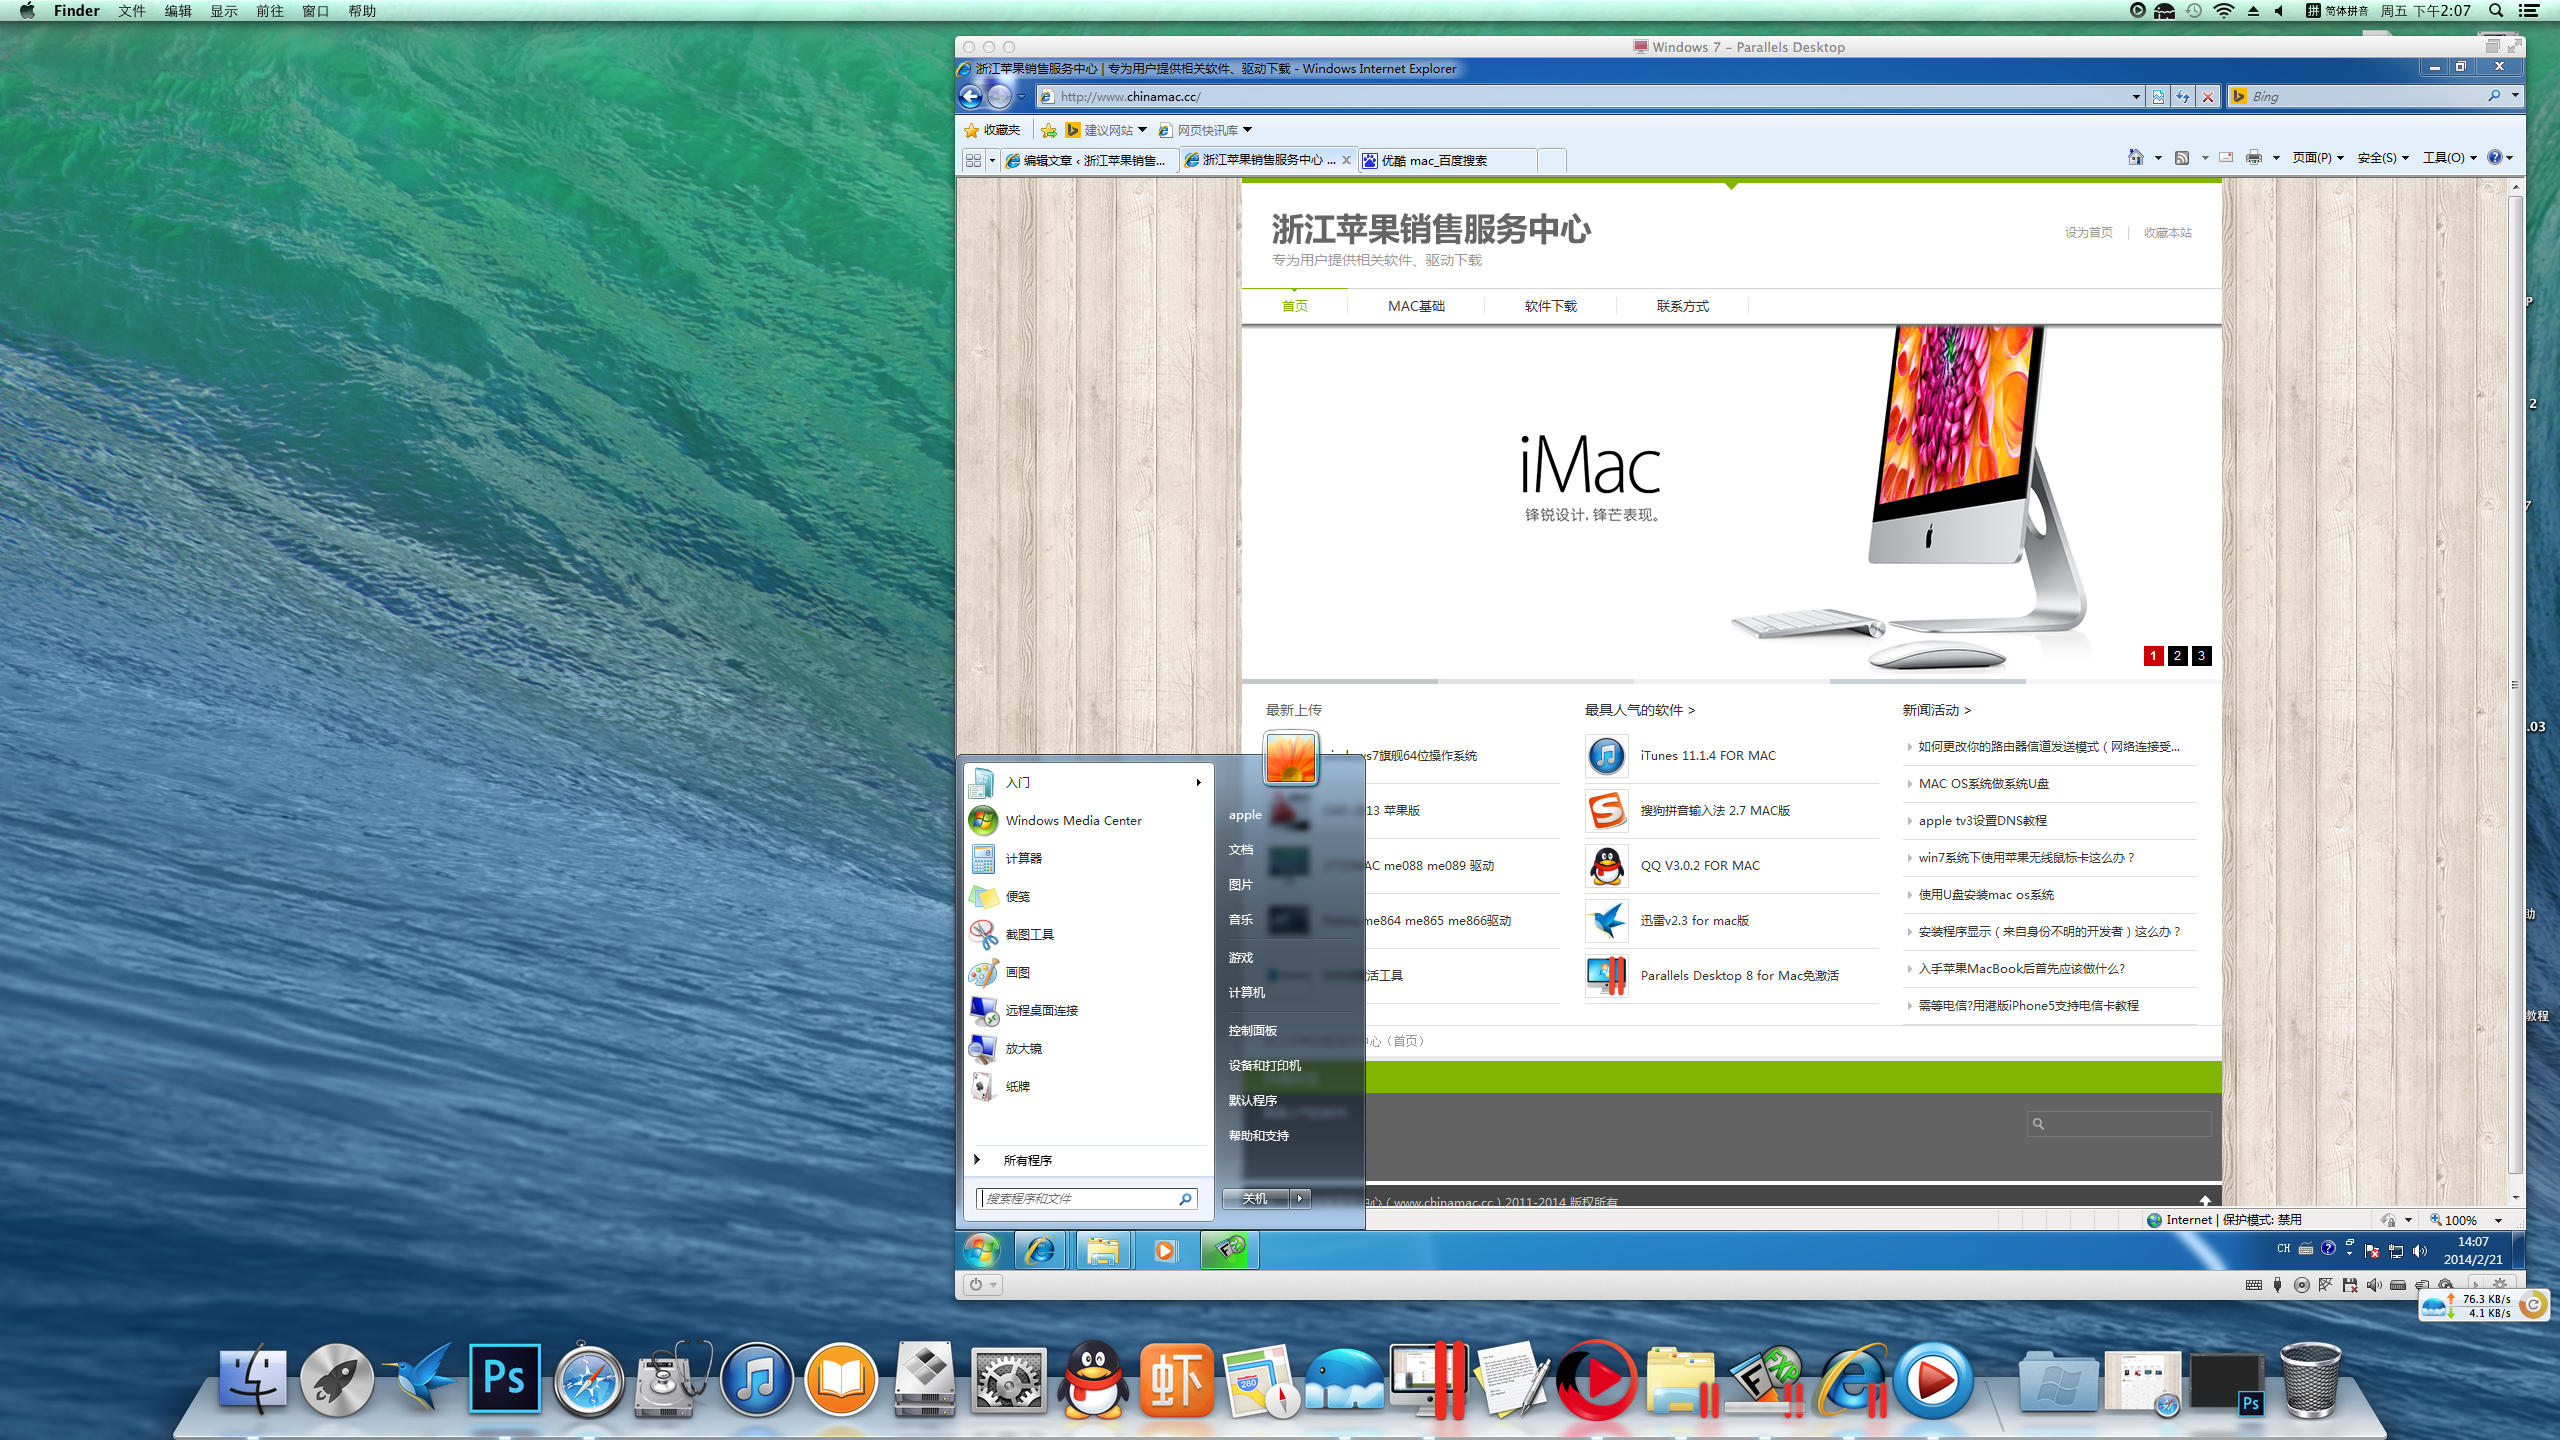The height and width of the screenshot is (1440, 2560).
Task: Open iTunes in the Dock
Action: pos(756,1381)
